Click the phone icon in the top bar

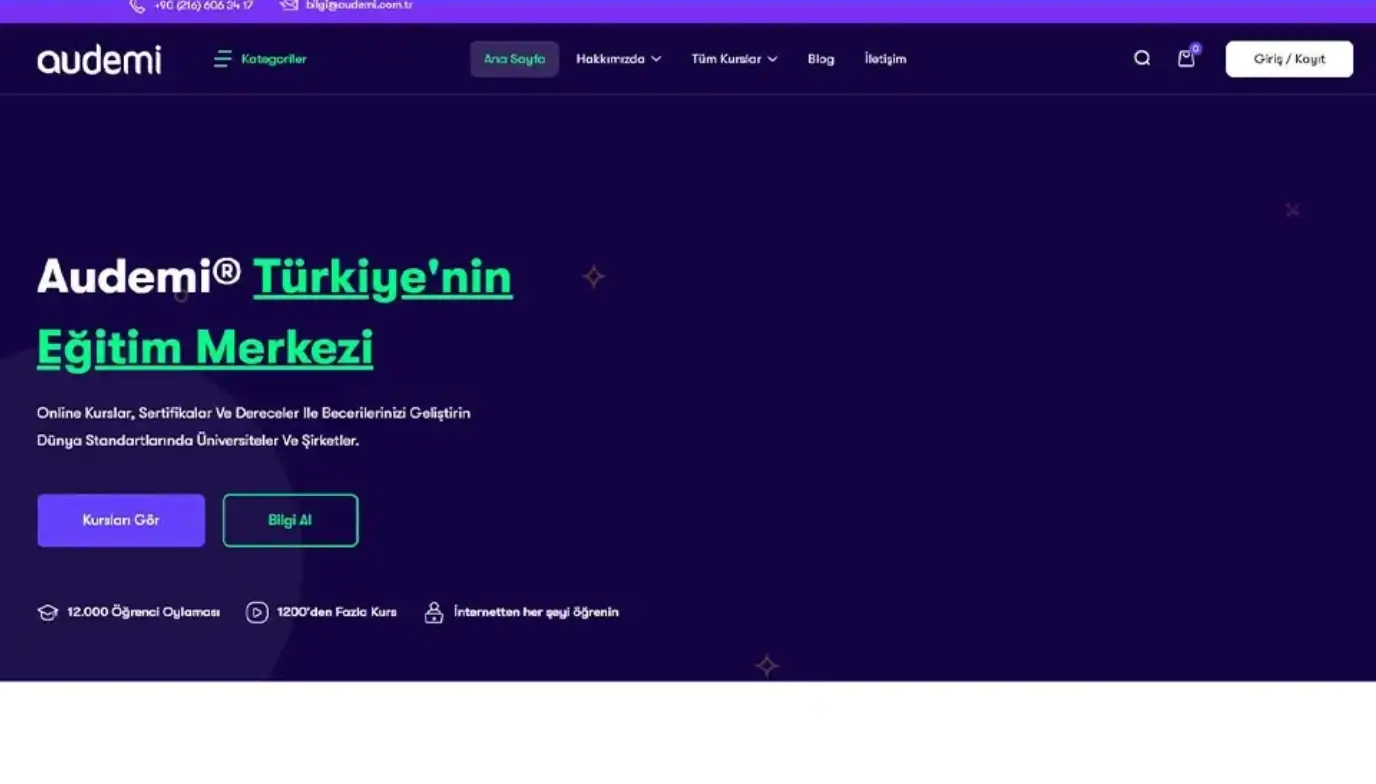coord(137,6)
